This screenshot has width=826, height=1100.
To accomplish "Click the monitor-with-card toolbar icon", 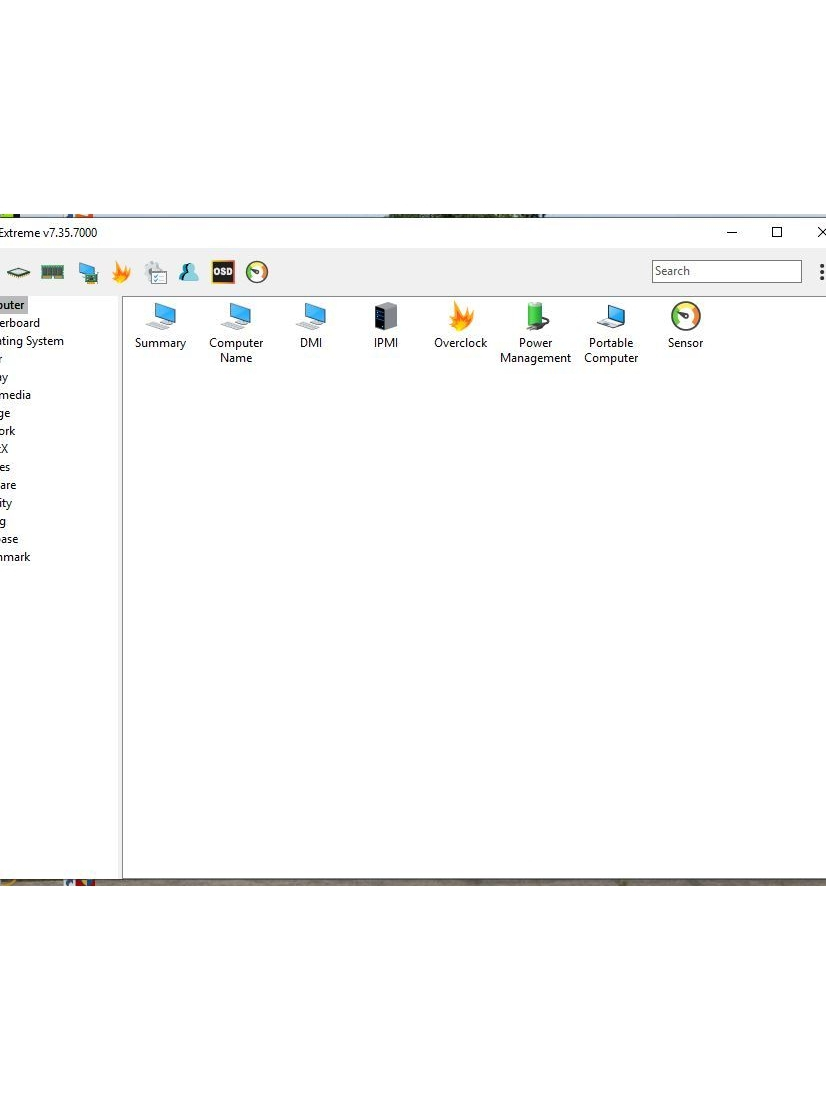I will (88, 272).
